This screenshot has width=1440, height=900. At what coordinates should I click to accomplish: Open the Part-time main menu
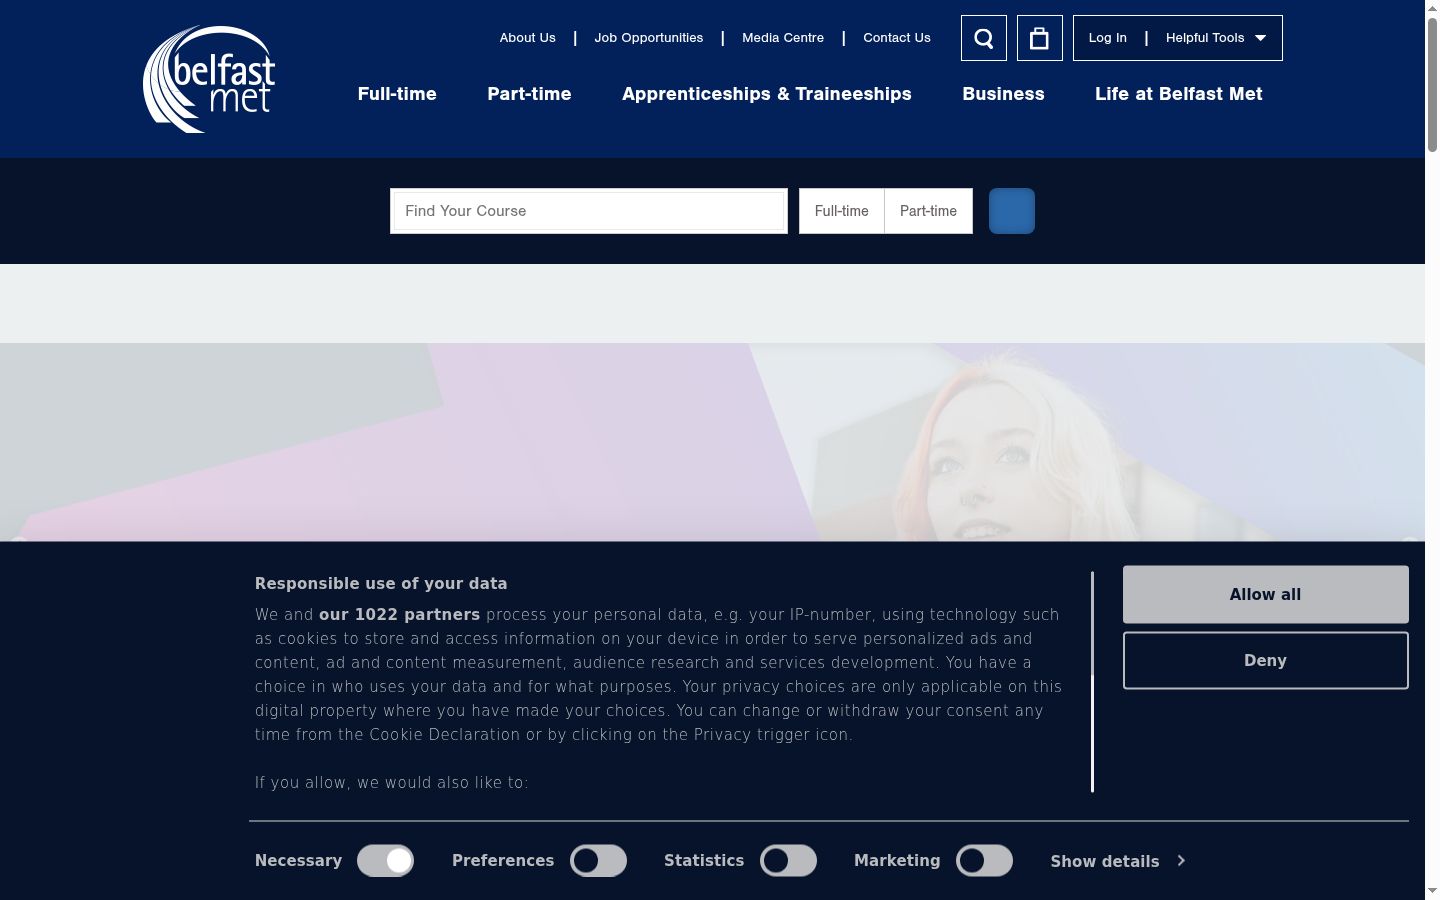click(529, 94)
